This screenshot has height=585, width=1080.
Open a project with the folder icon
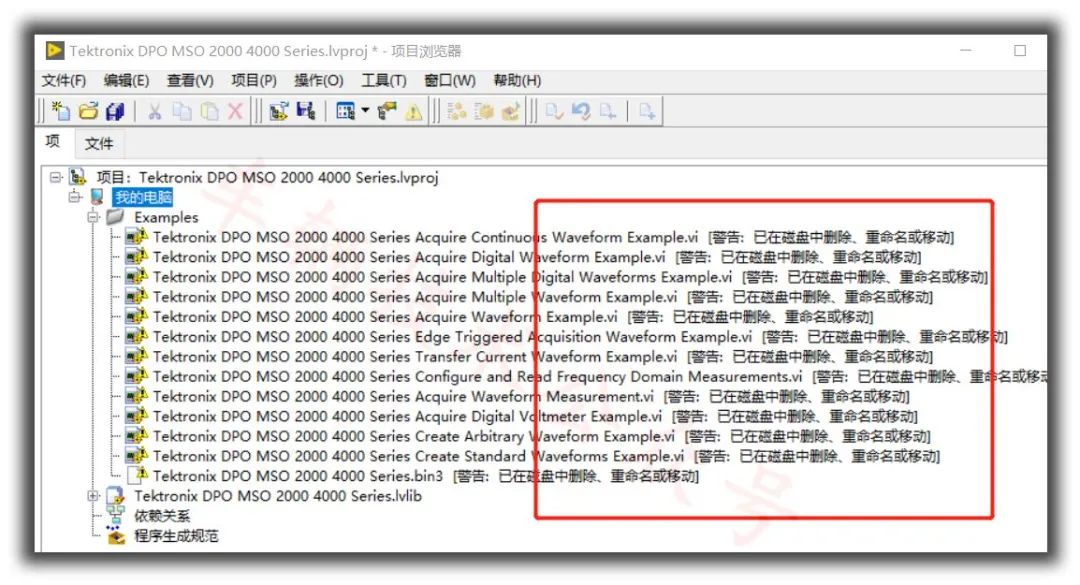tap(88, 111)
